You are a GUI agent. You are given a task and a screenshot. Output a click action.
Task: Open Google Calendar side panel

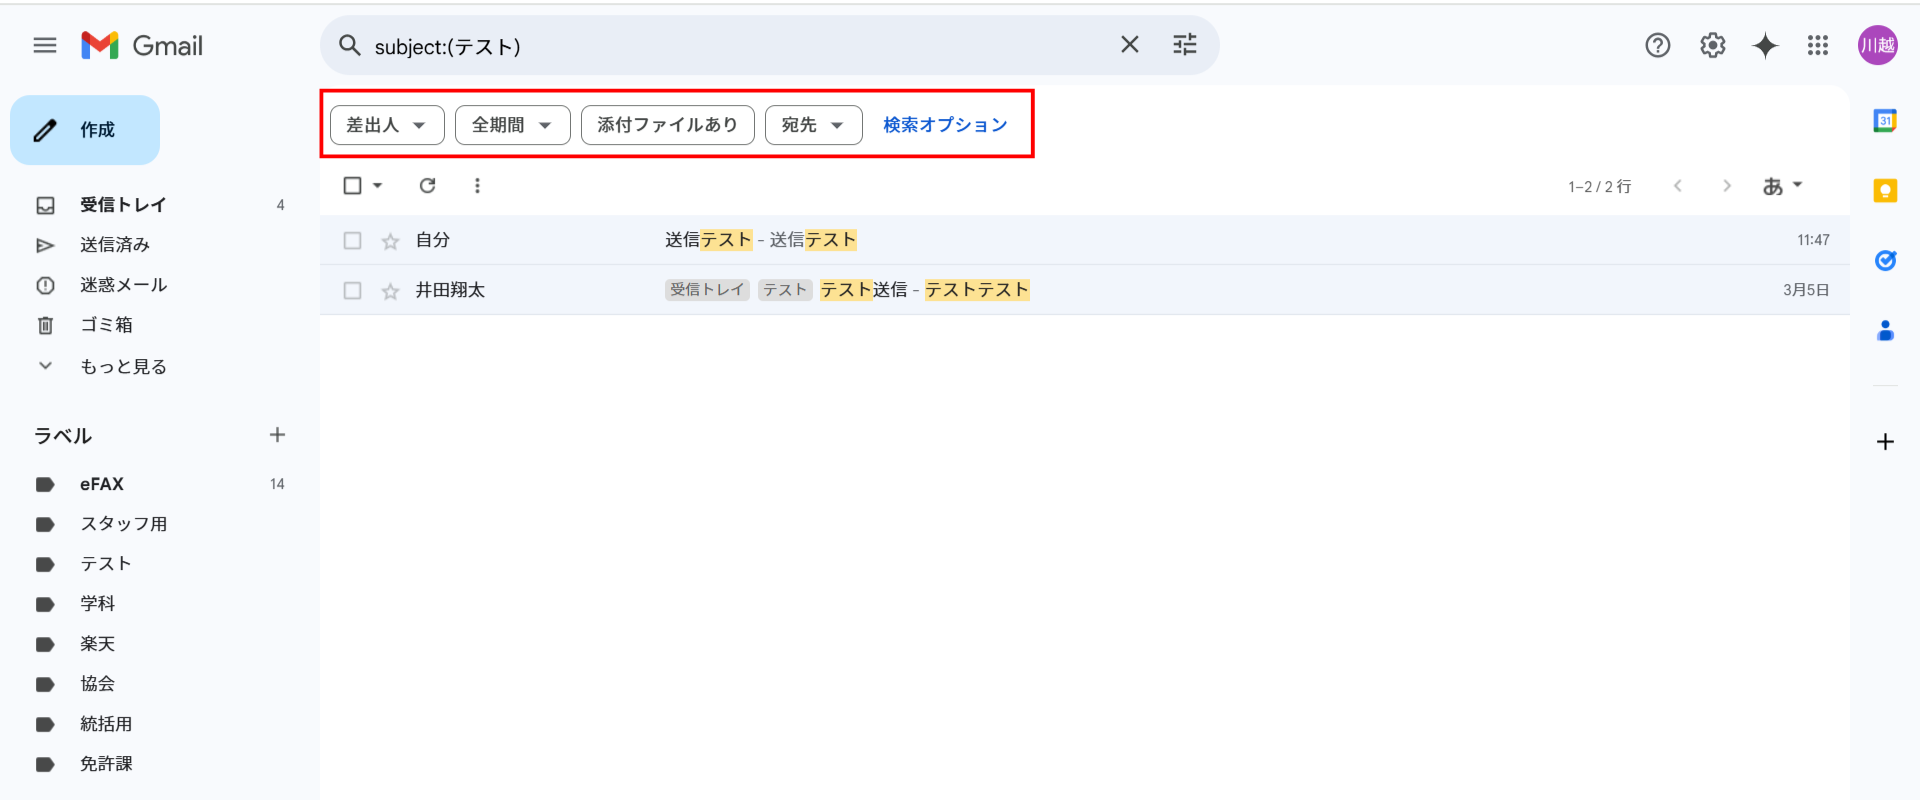[1885, 121]
